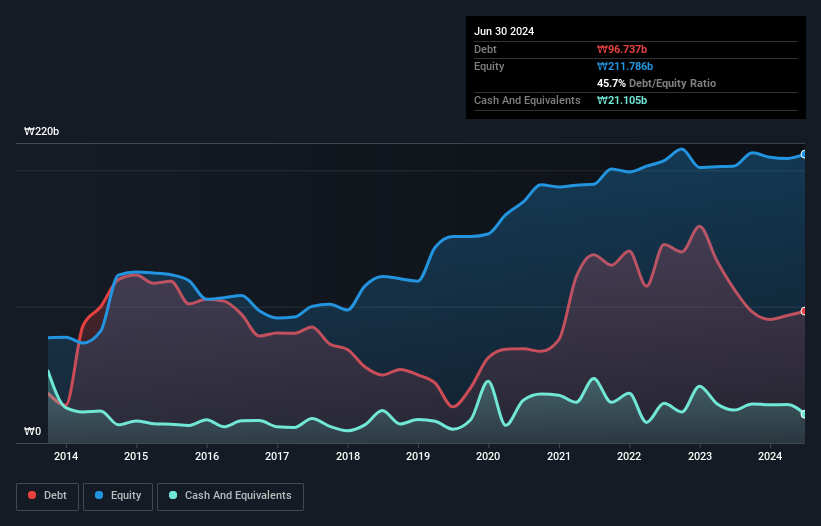Select the 2015 x-axis label
The width and height of the screenshot is (821, 526).
(136, 456)
